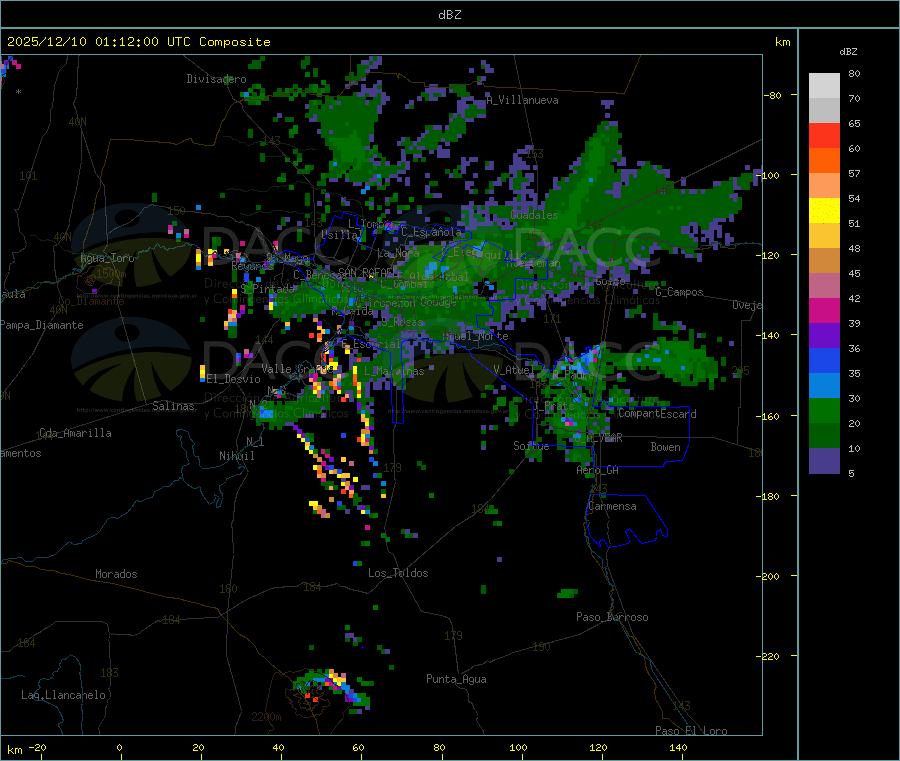Click the -160 tick on the right axis
Image resolution: width=900 pixels, height=761 pixels.
pos(770,416)
